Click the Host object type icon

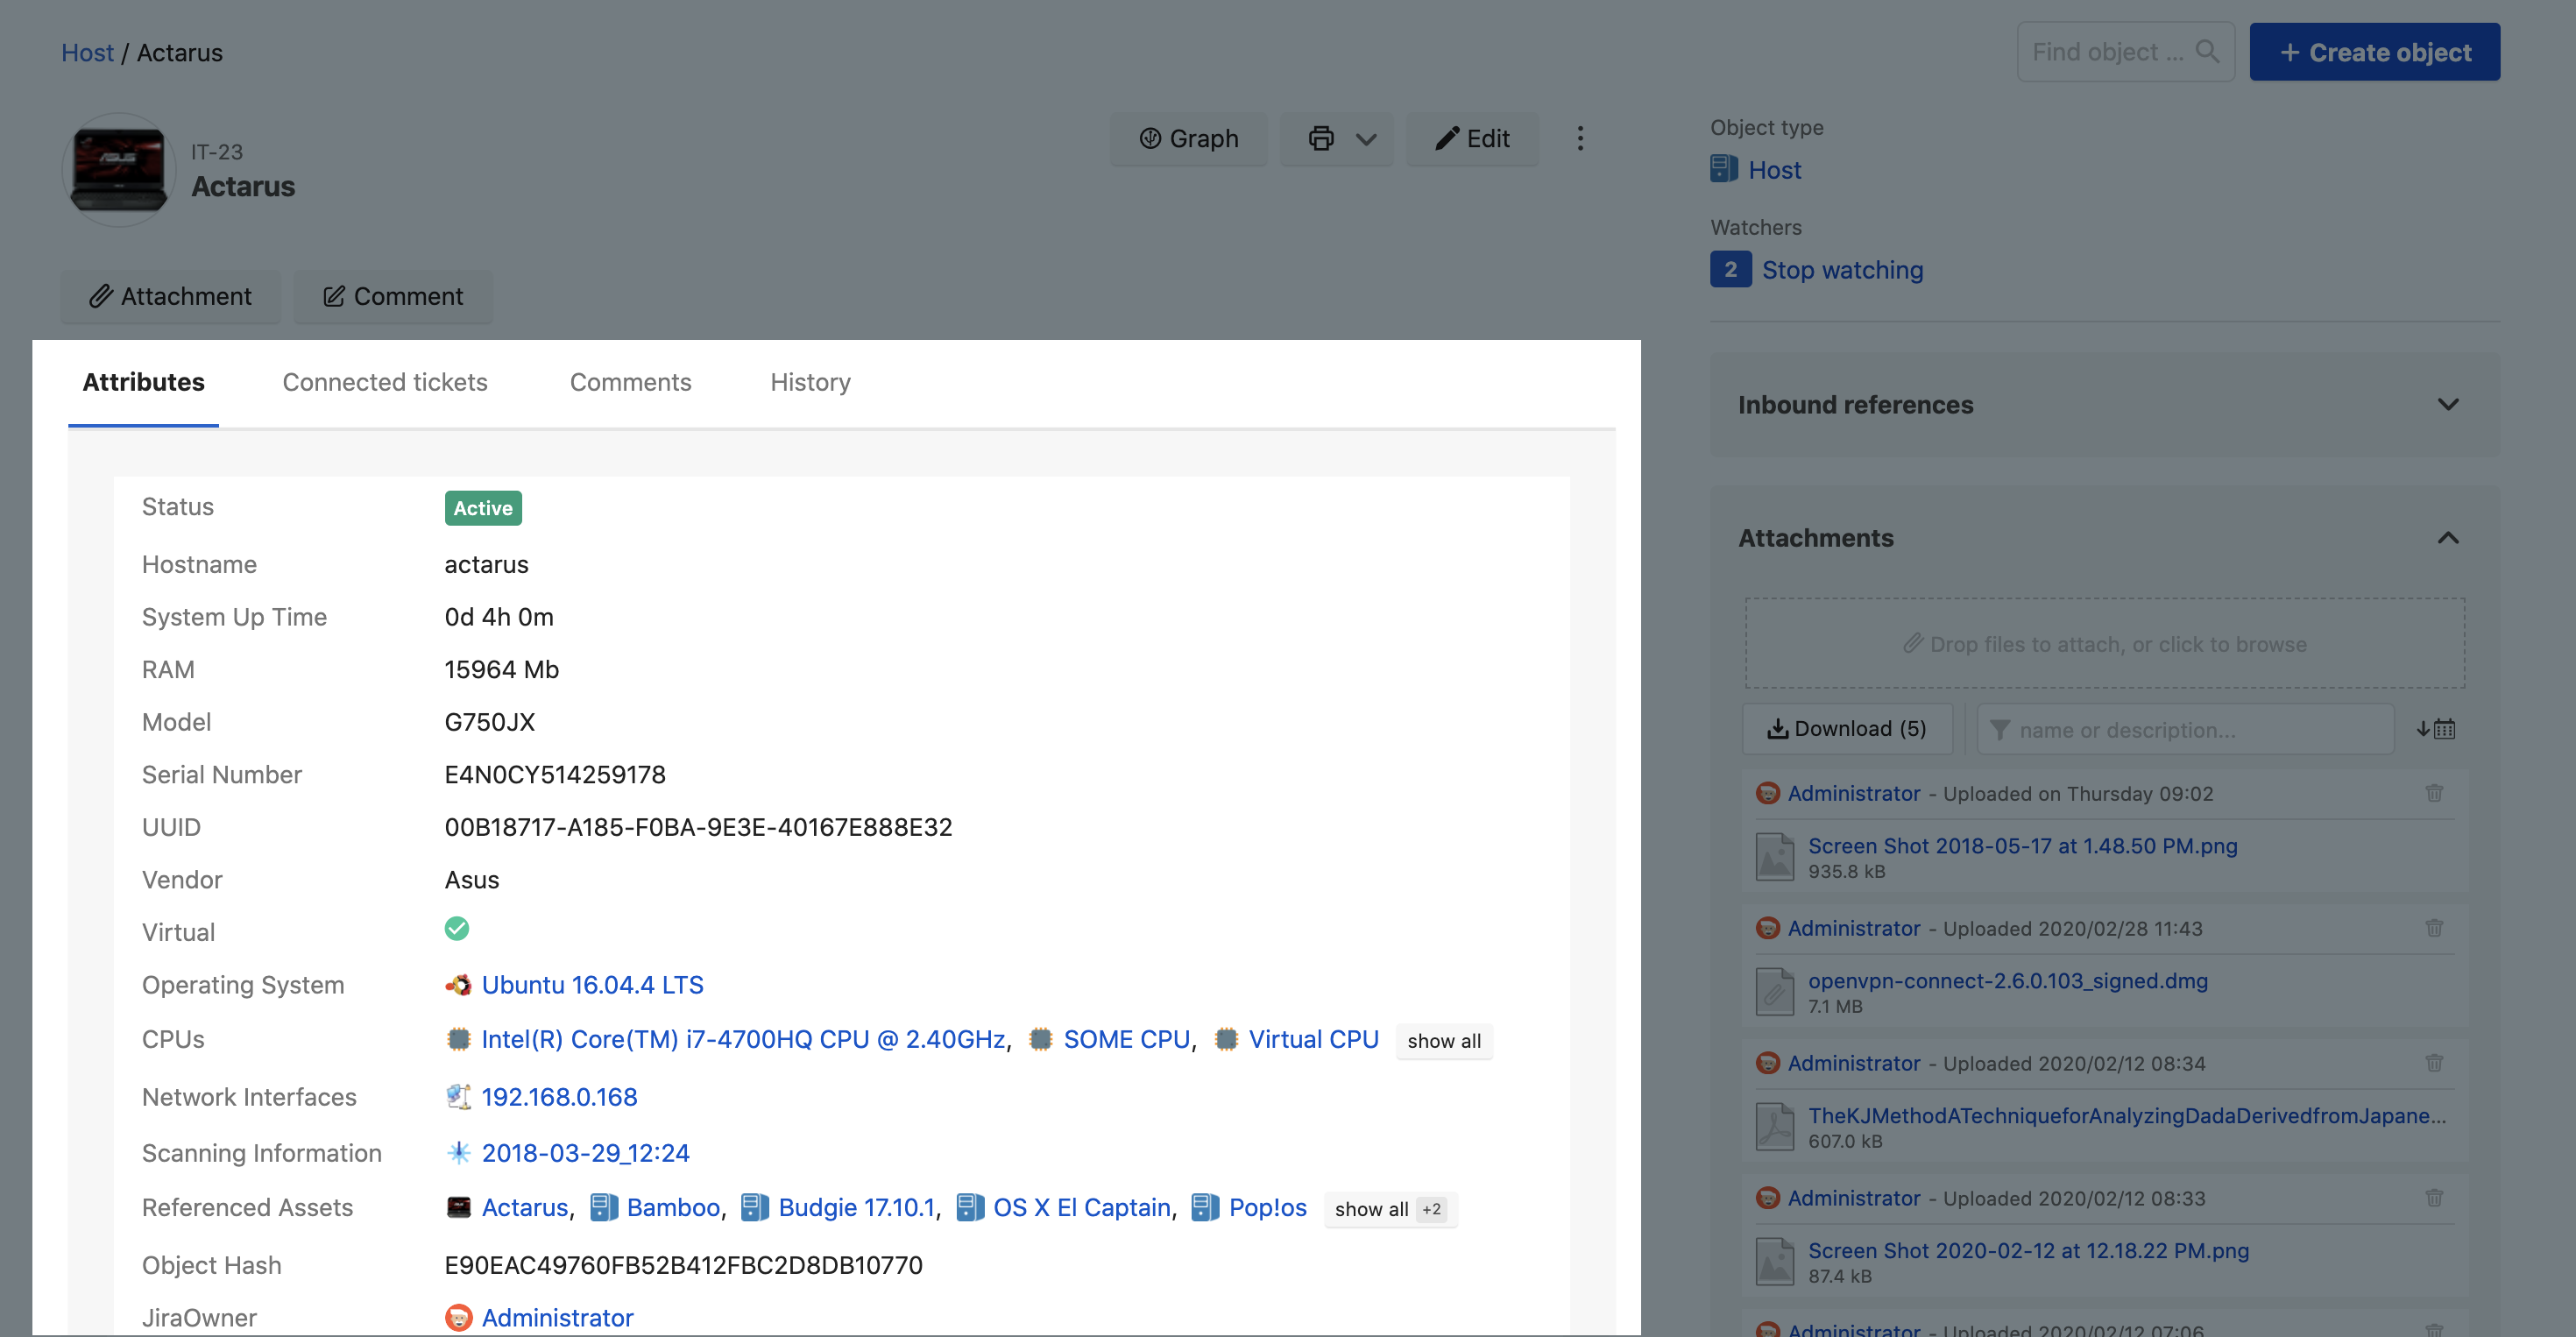pyautogui.click(x=1724, y=169)
